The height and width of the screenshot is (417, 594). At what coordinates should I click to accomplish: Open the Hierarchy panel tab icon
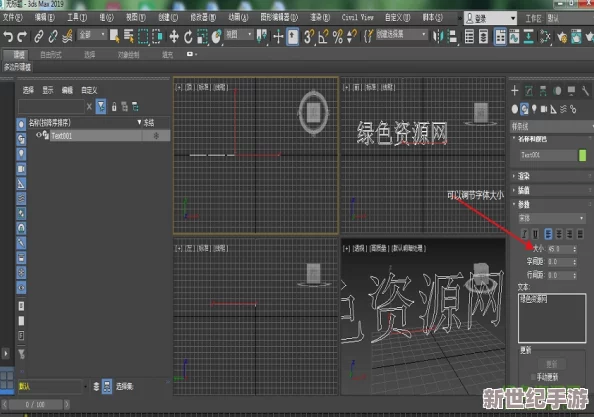point(543,91)
